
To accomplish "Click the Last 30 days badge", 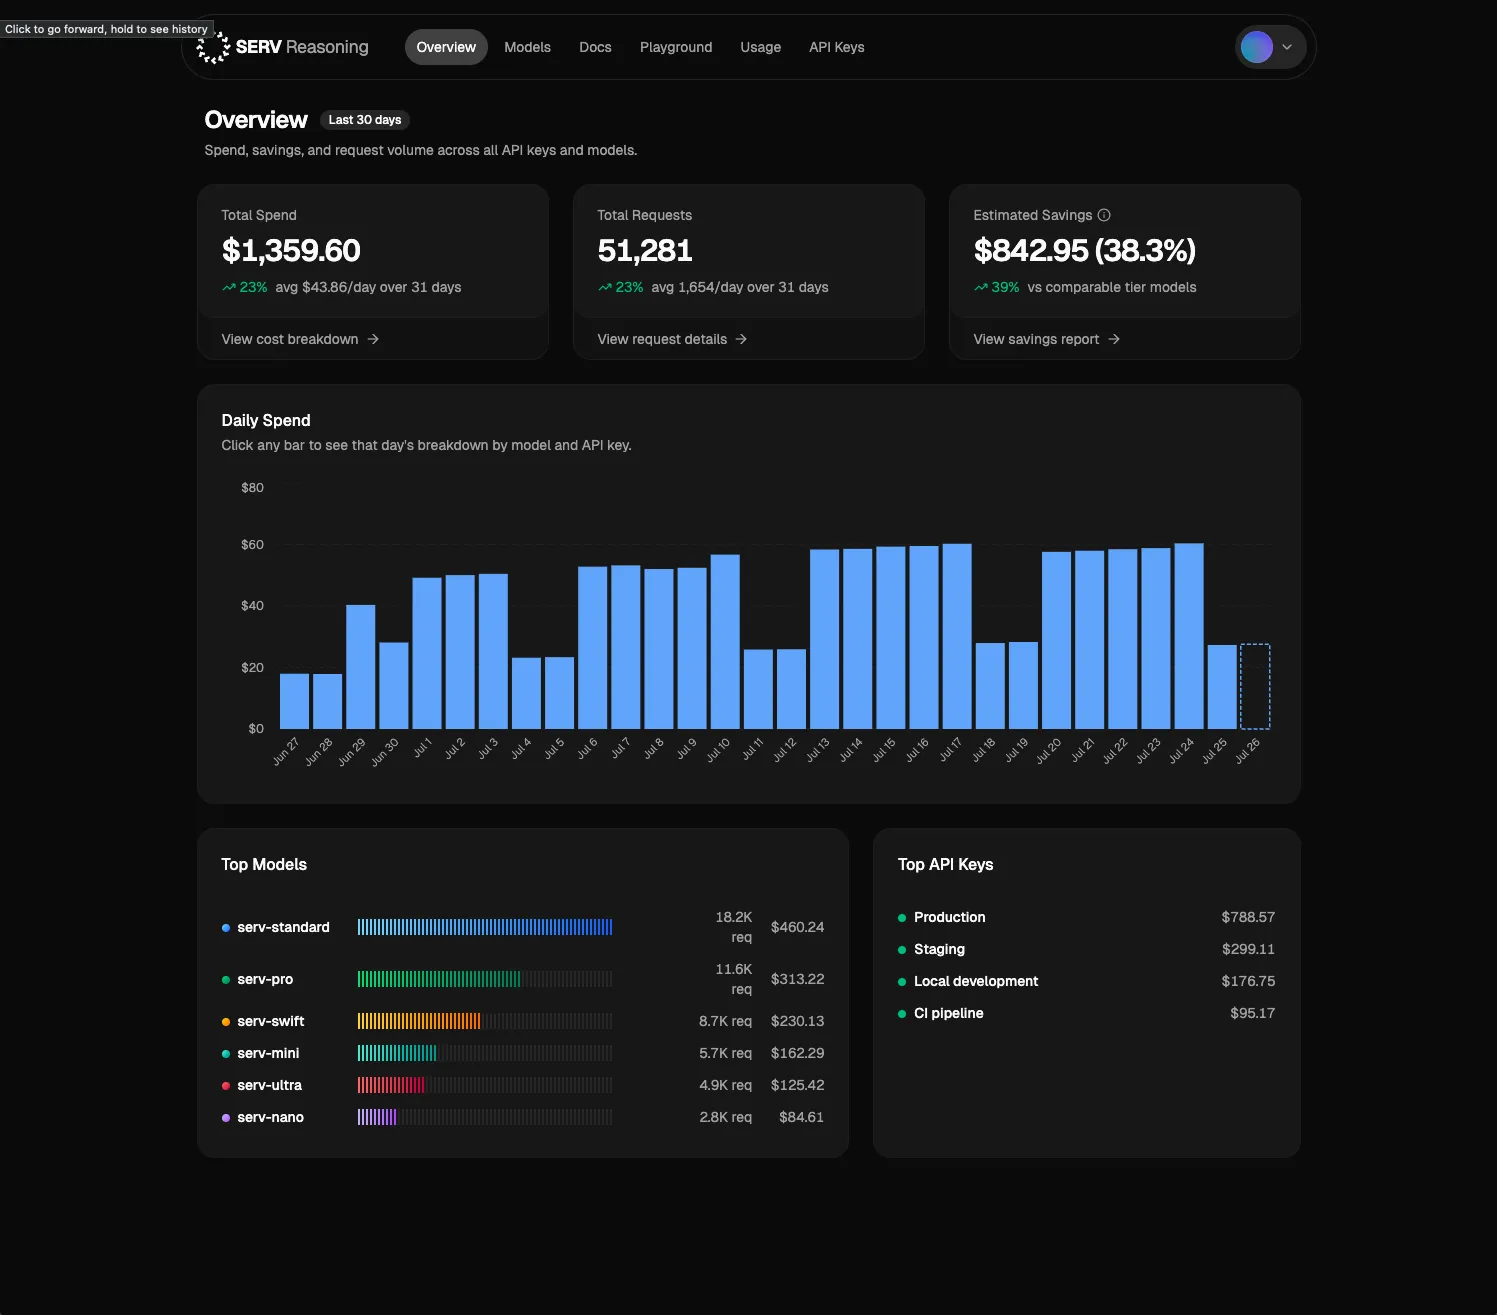I will [x=365, y=120].
